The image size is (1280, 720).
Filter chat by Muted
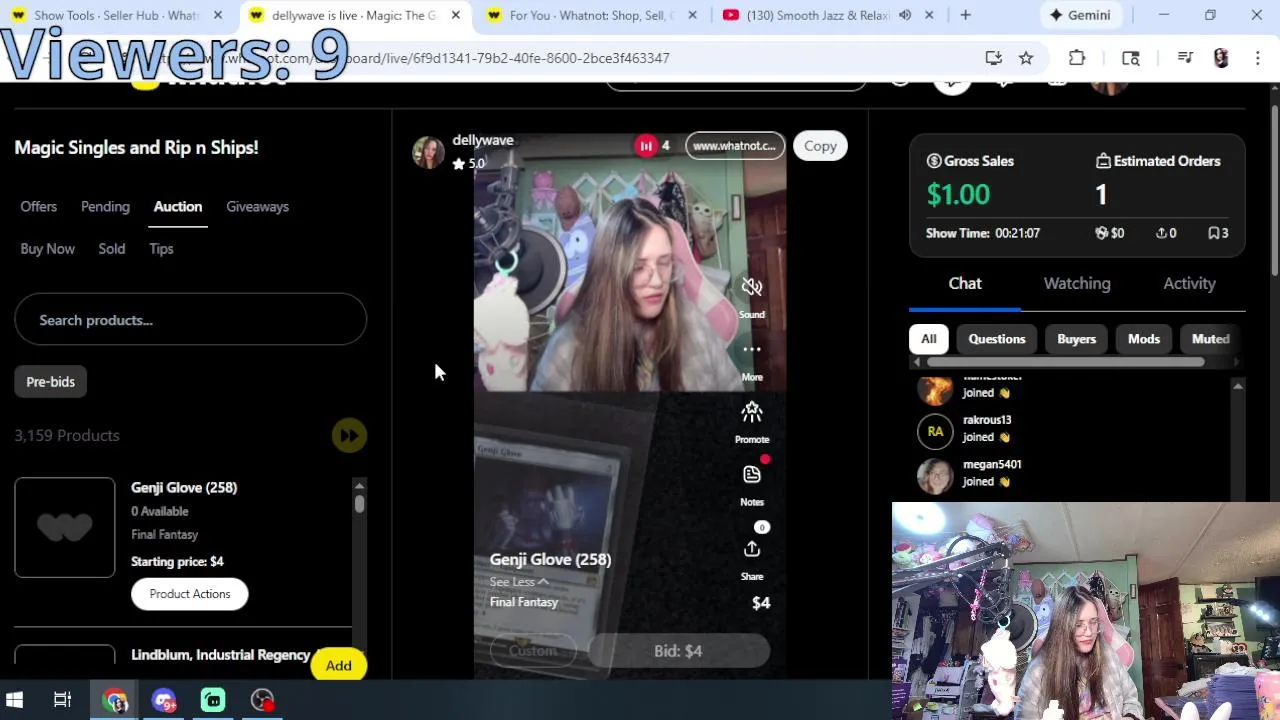click(x=1210, y=339)
